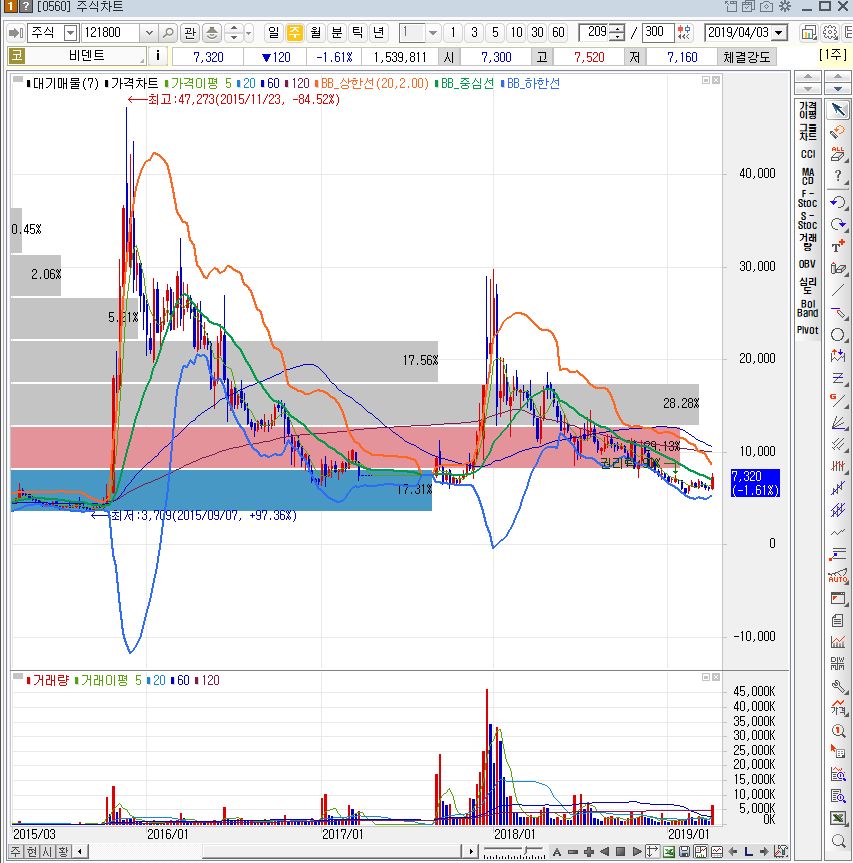Increment the 209 candle count spinner
The height and width of the screenshot is (863, 853).
[618, 28]
